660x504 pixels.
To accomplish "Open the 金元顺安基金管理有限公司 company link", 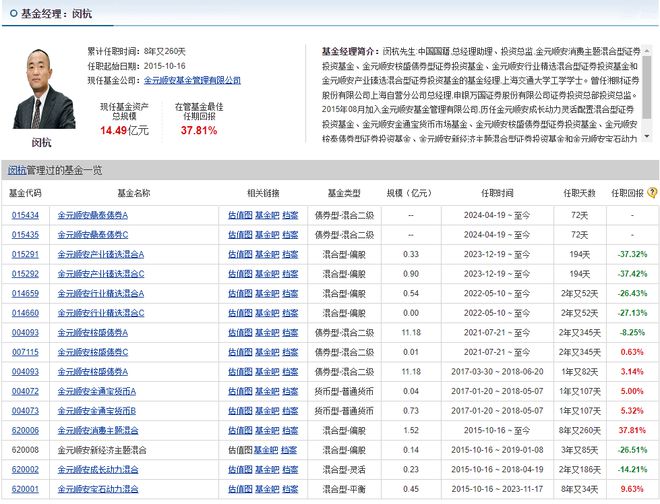I will pyautogui.click(x=192, y=80).
